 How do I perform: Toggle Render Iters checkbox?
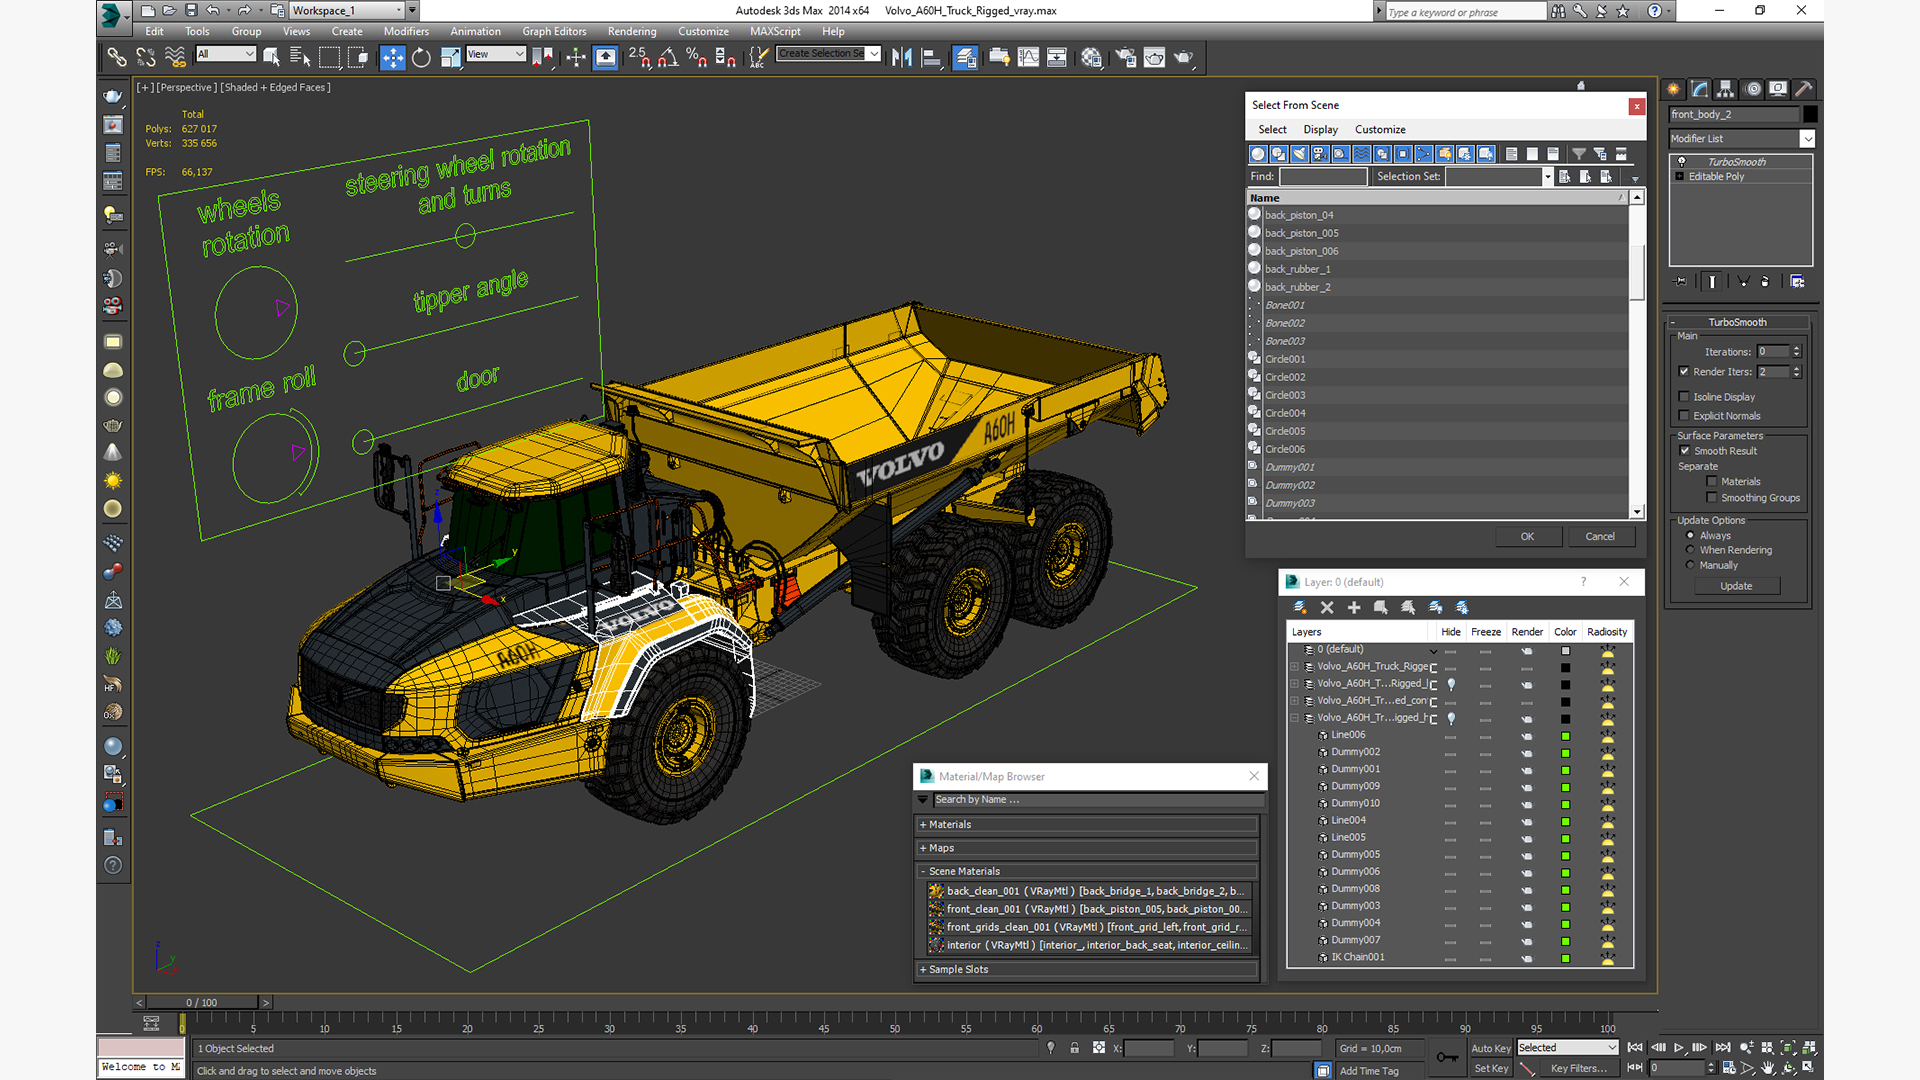[1684, 372]
